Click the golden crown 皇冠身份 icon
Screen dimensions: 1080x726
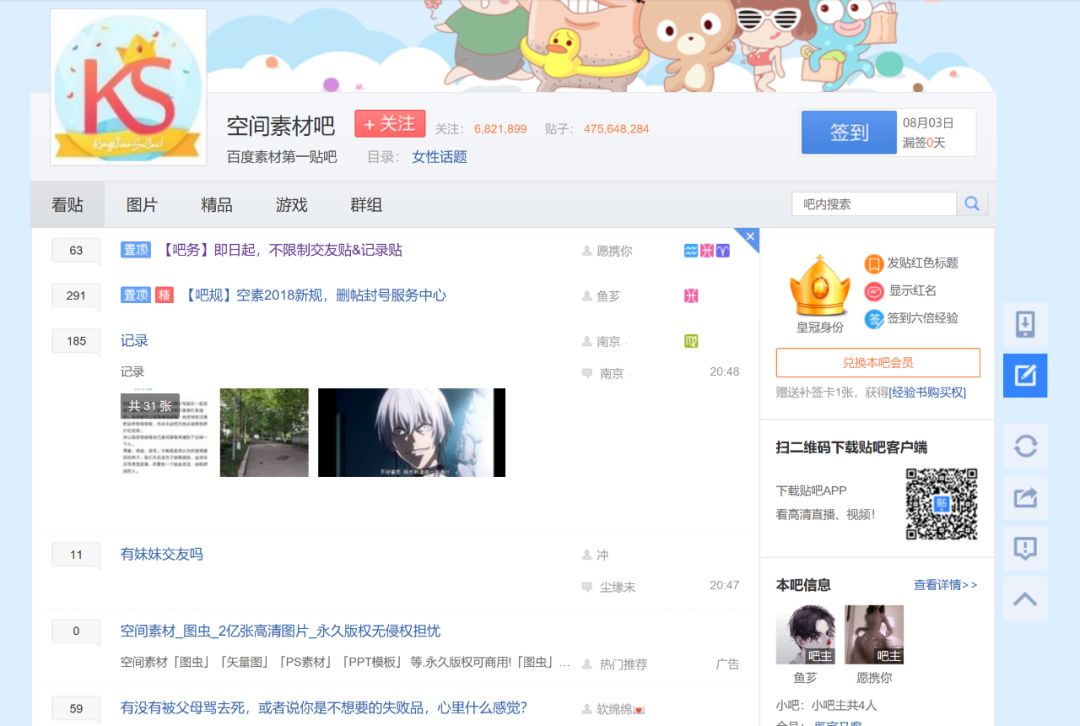(818, 290)
